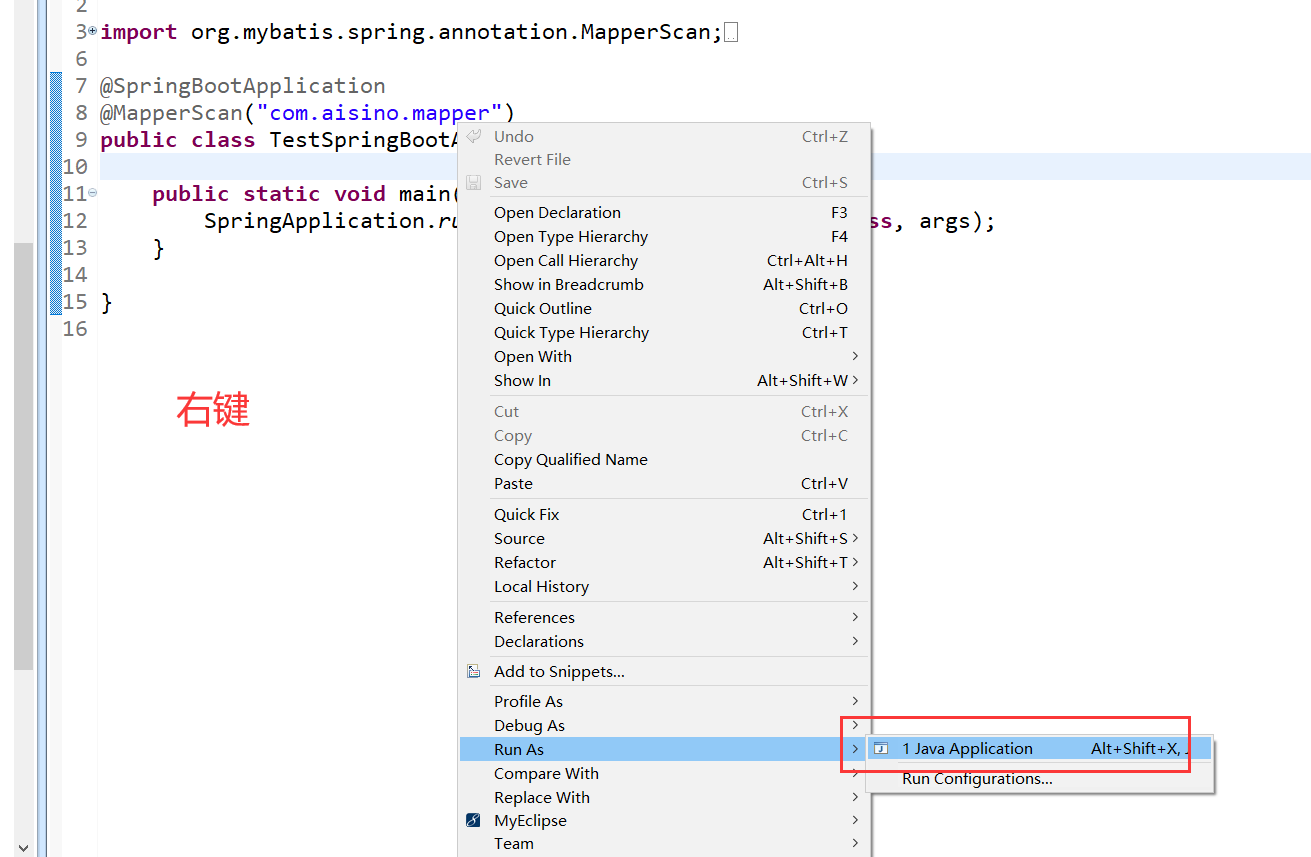Click the Java Application launch icon
The width and height of the screenshot is (1311, 857).
(x=881, y=749)
